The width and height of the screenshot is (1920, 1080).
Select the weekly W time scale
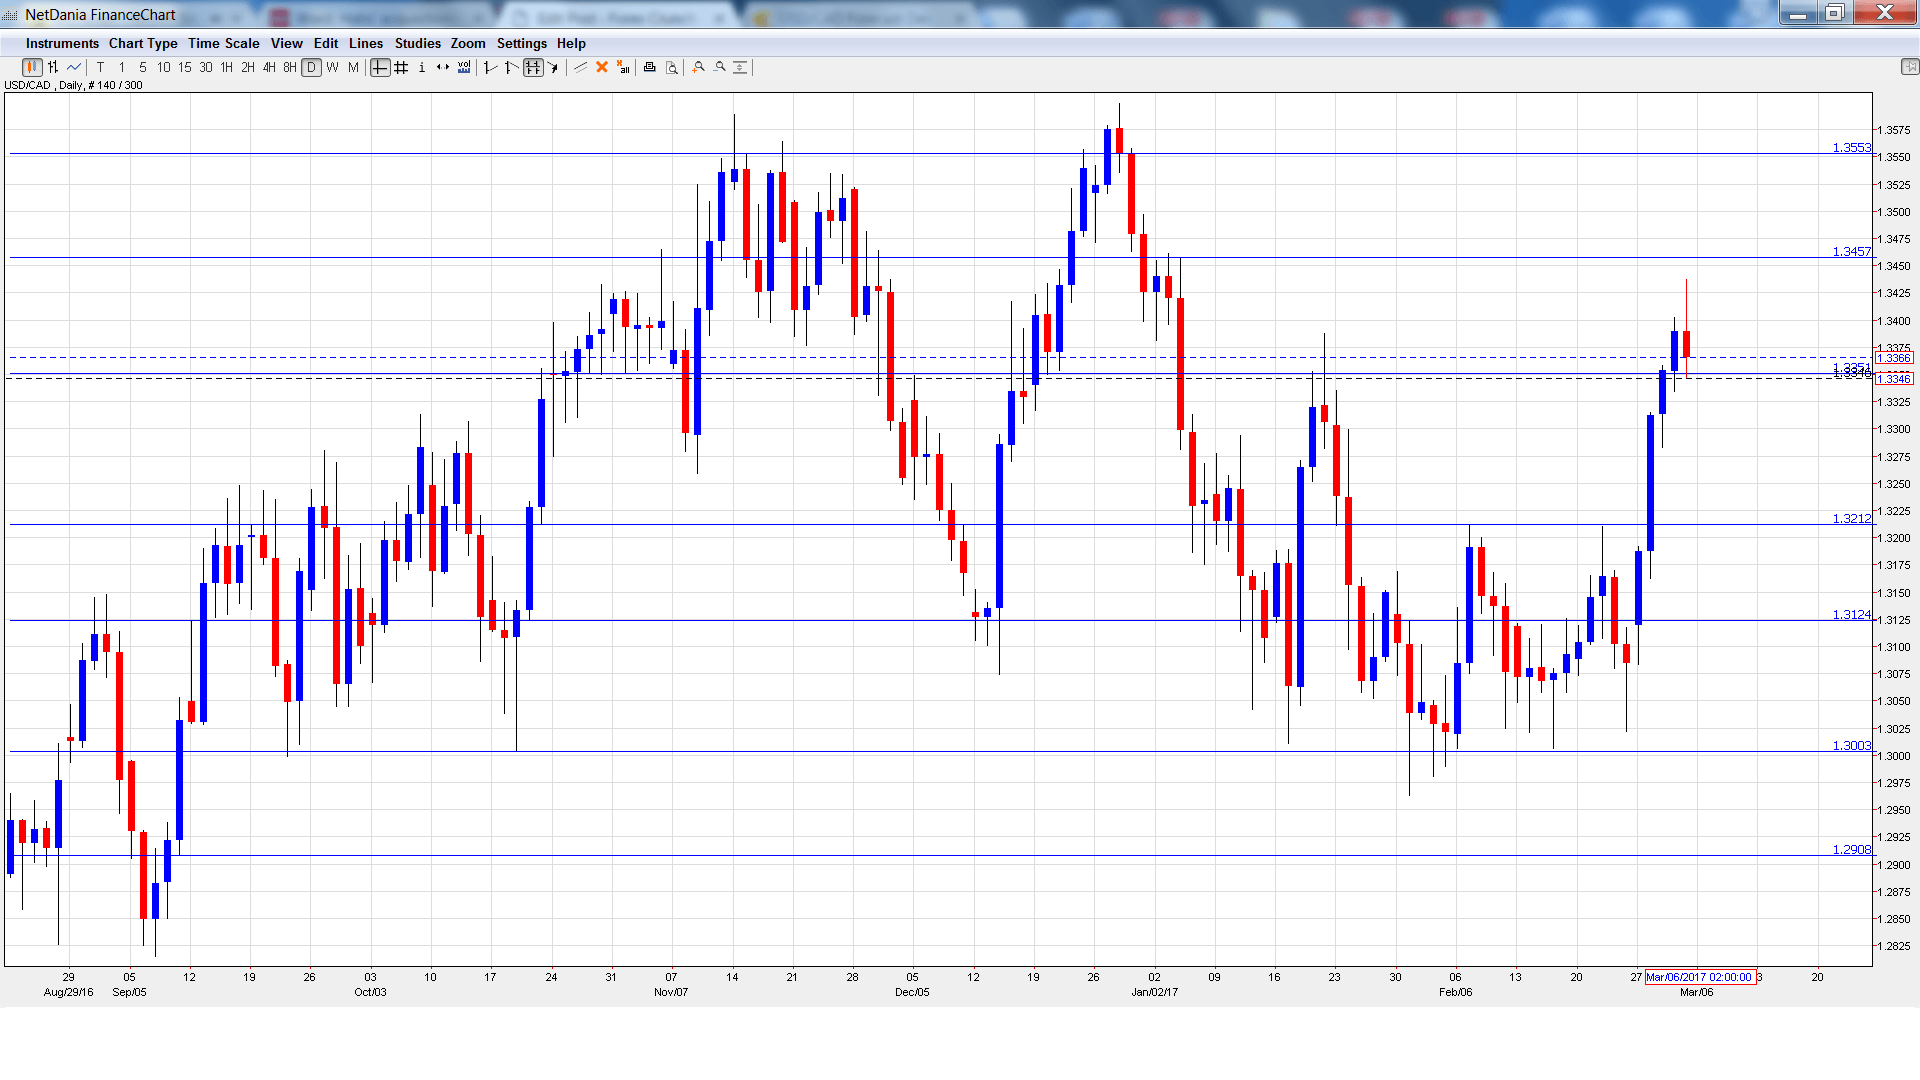point(332,67)
